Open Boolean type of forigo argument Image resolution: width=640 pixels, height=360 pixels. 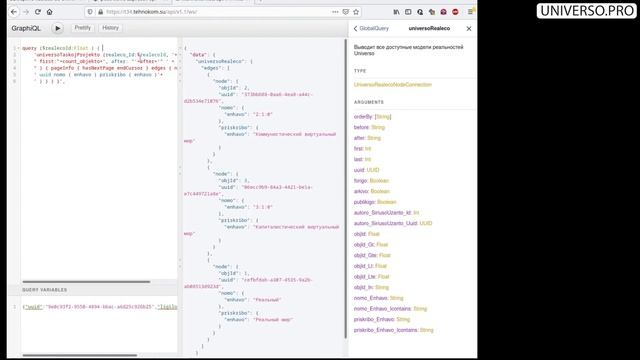[x=379, y=180]
